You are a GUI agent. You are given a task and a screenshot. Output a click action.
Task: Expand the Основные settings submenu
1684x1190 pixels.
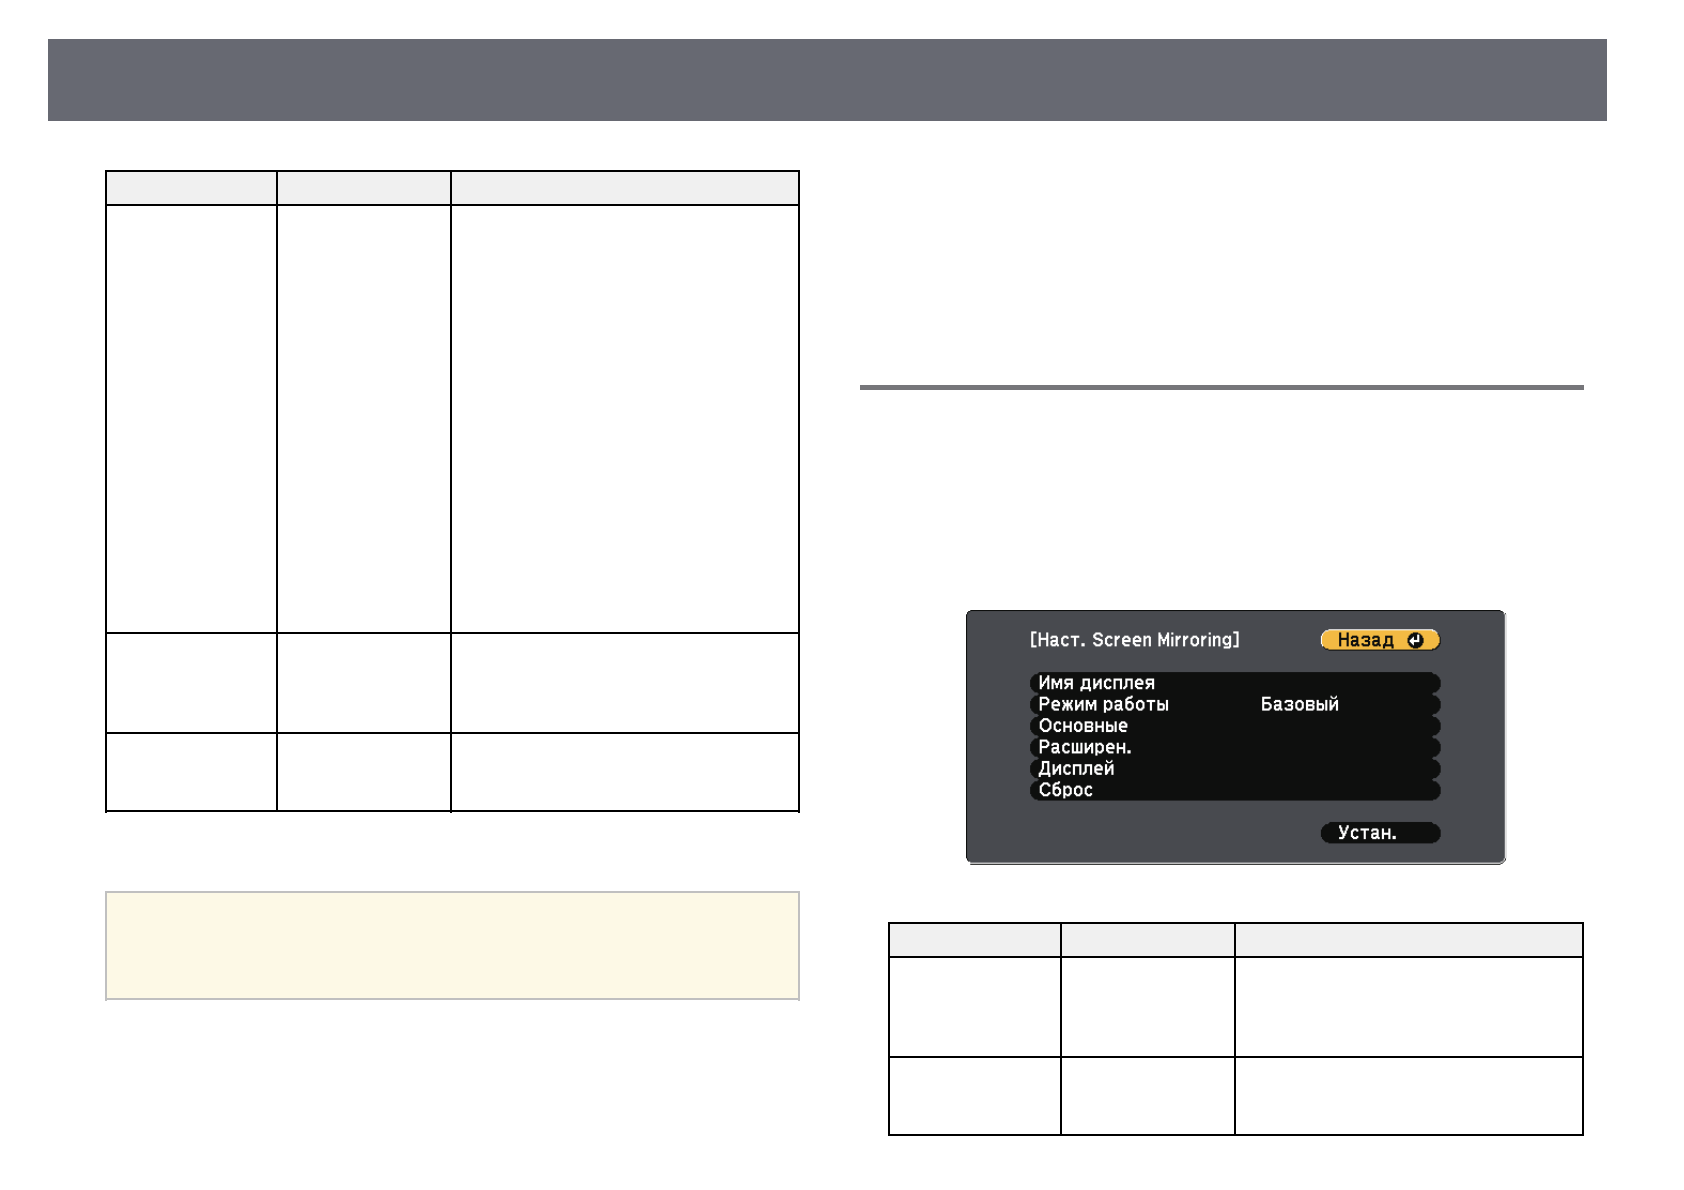pos(1083,726)
